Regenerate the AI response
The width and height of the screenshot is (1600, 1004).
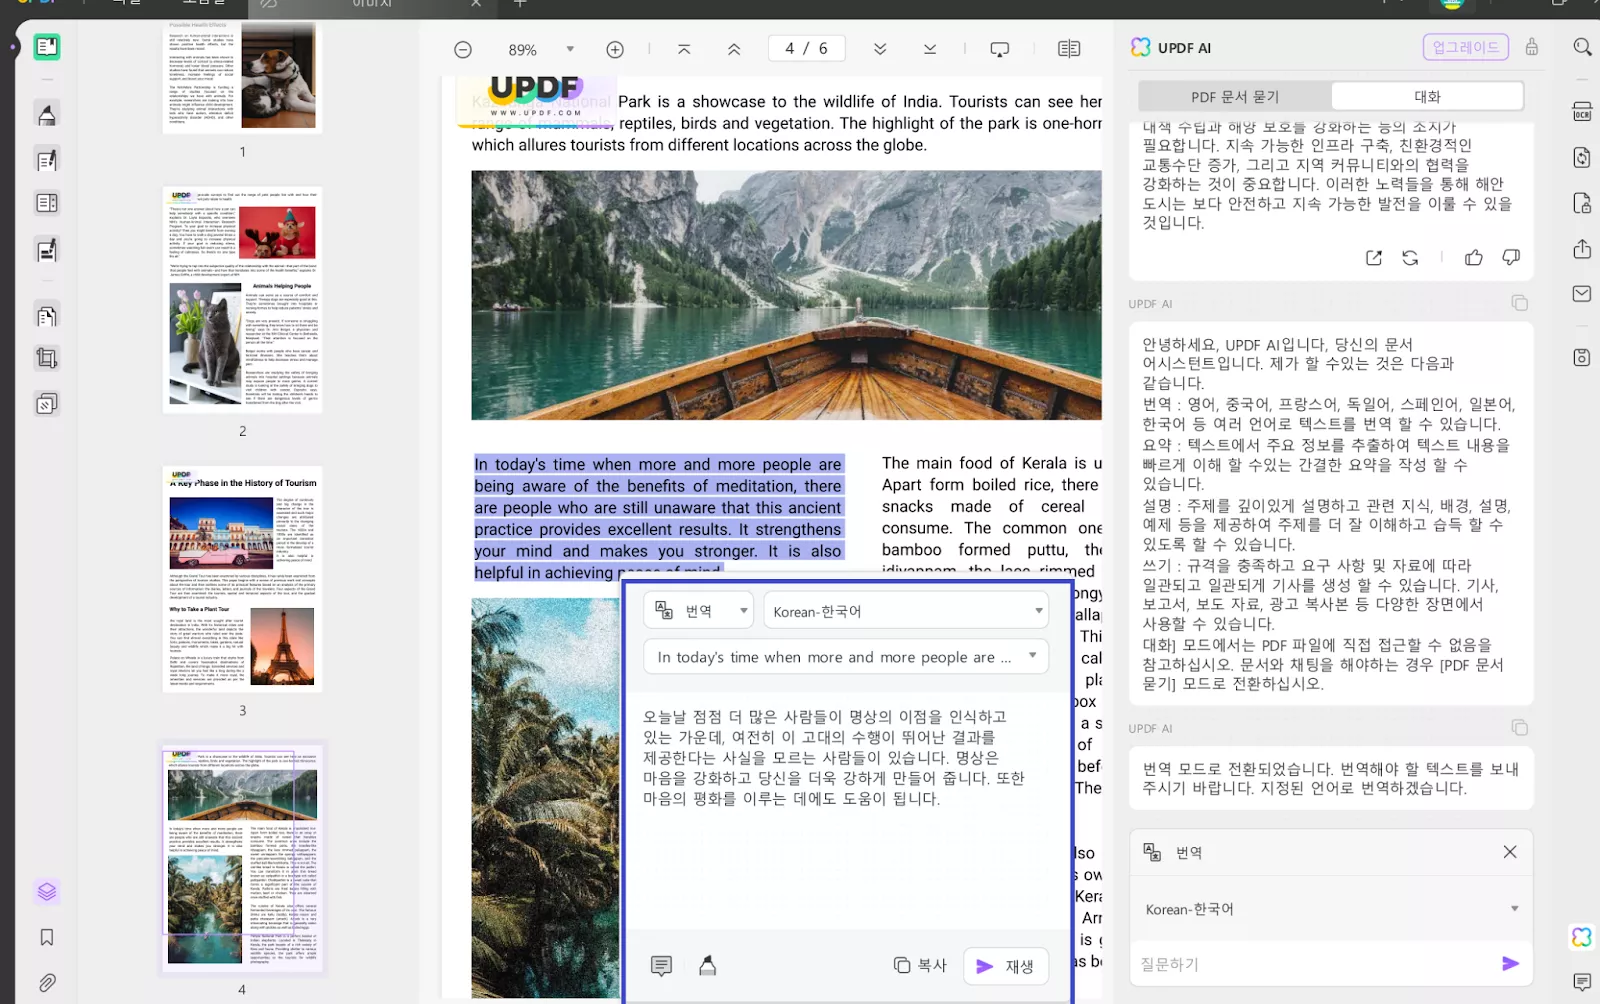point(1410,258)
